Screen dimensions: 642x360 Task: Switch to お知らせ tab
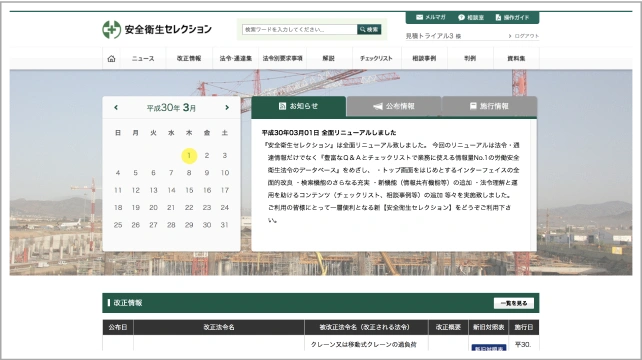tap(298, 106)
